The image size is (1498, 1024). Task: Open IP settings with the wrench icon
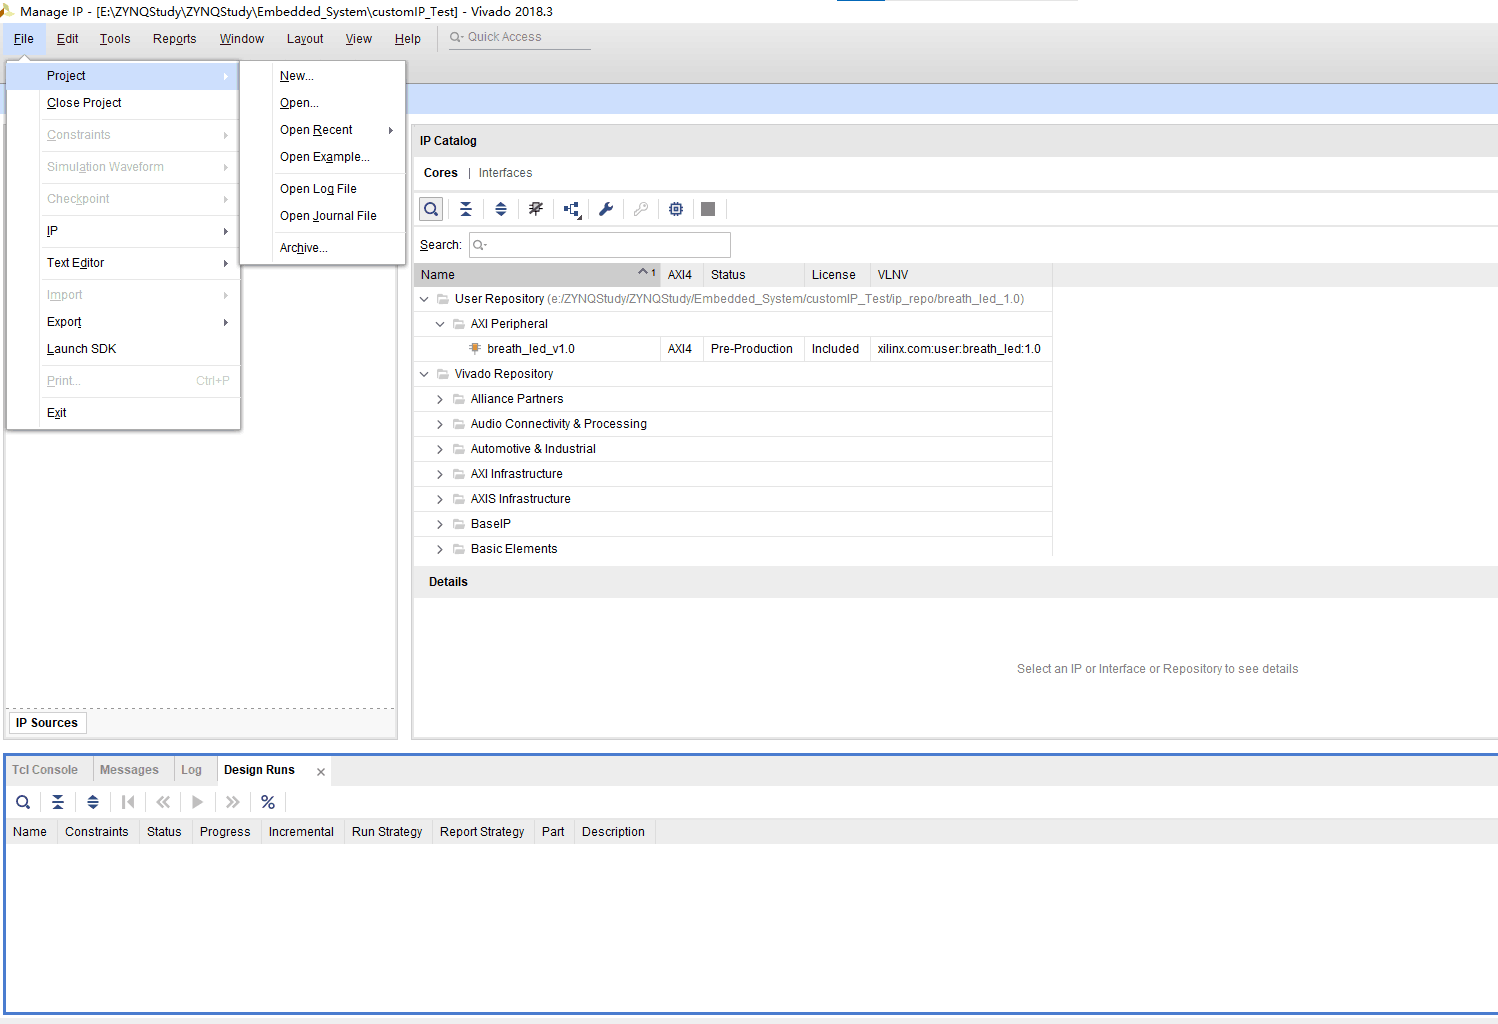point(606,209)
